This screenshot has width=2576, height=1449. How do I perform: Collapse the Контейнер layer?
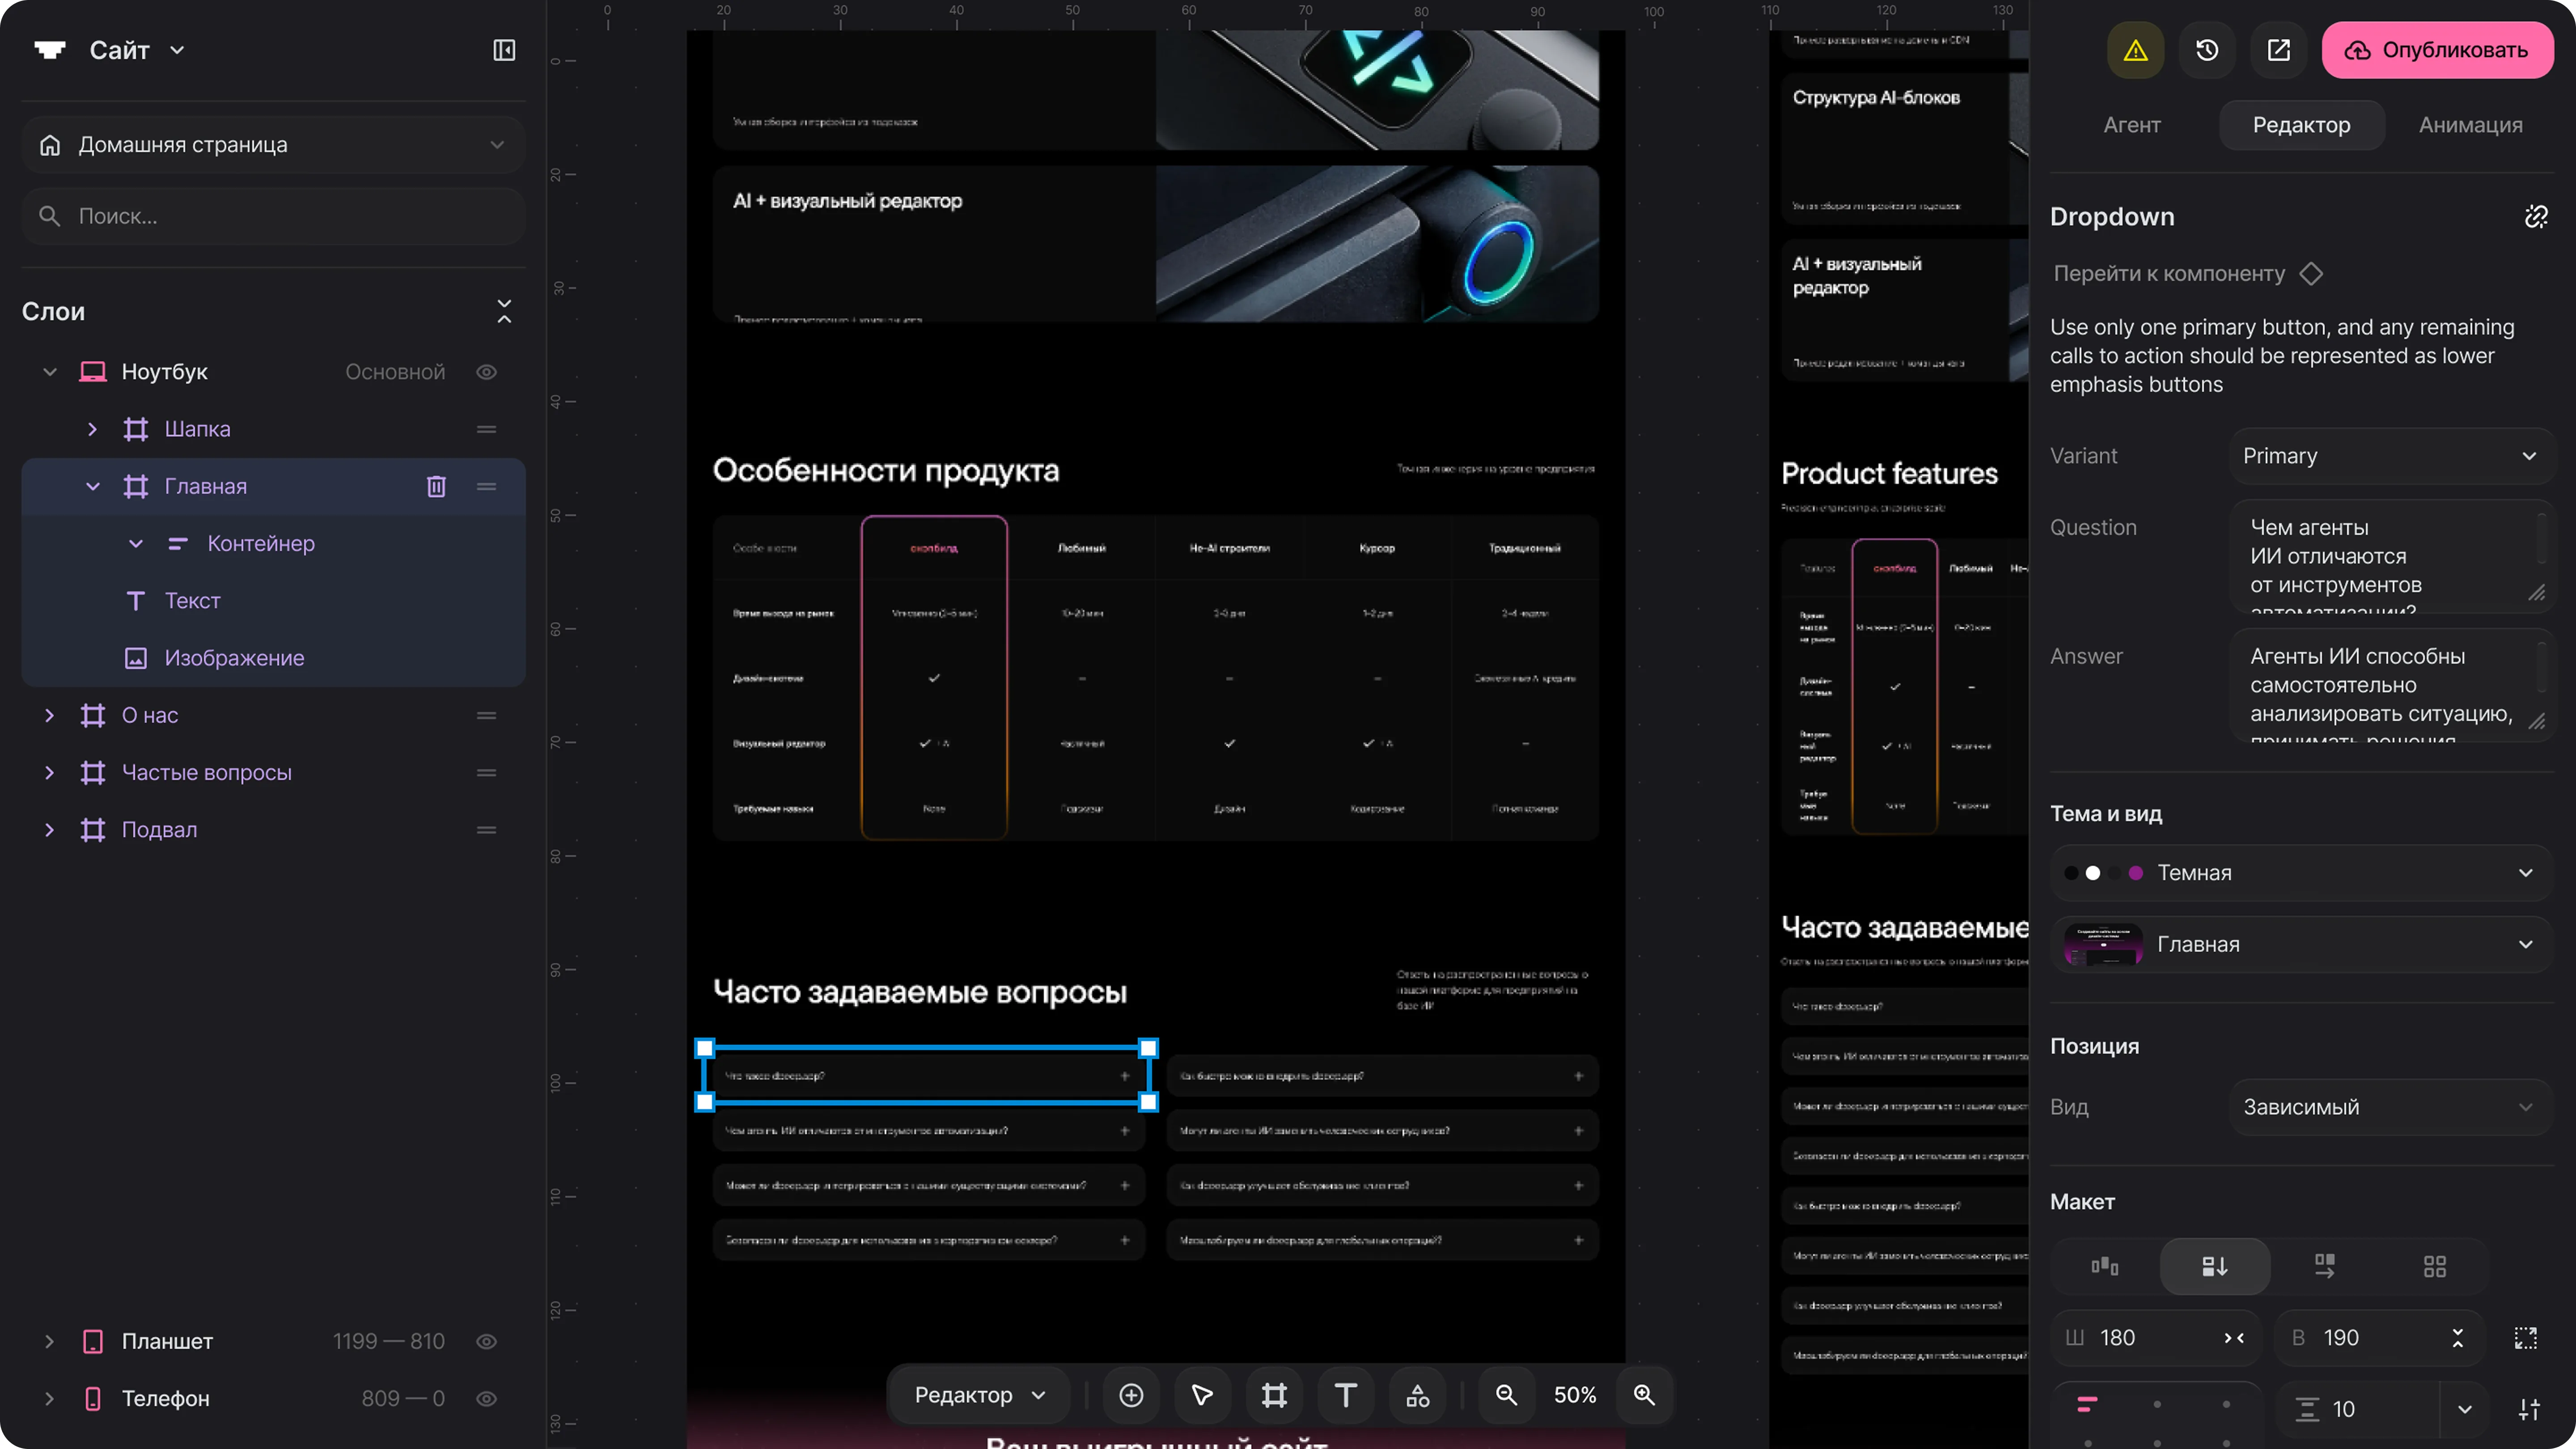click(136, 543)
